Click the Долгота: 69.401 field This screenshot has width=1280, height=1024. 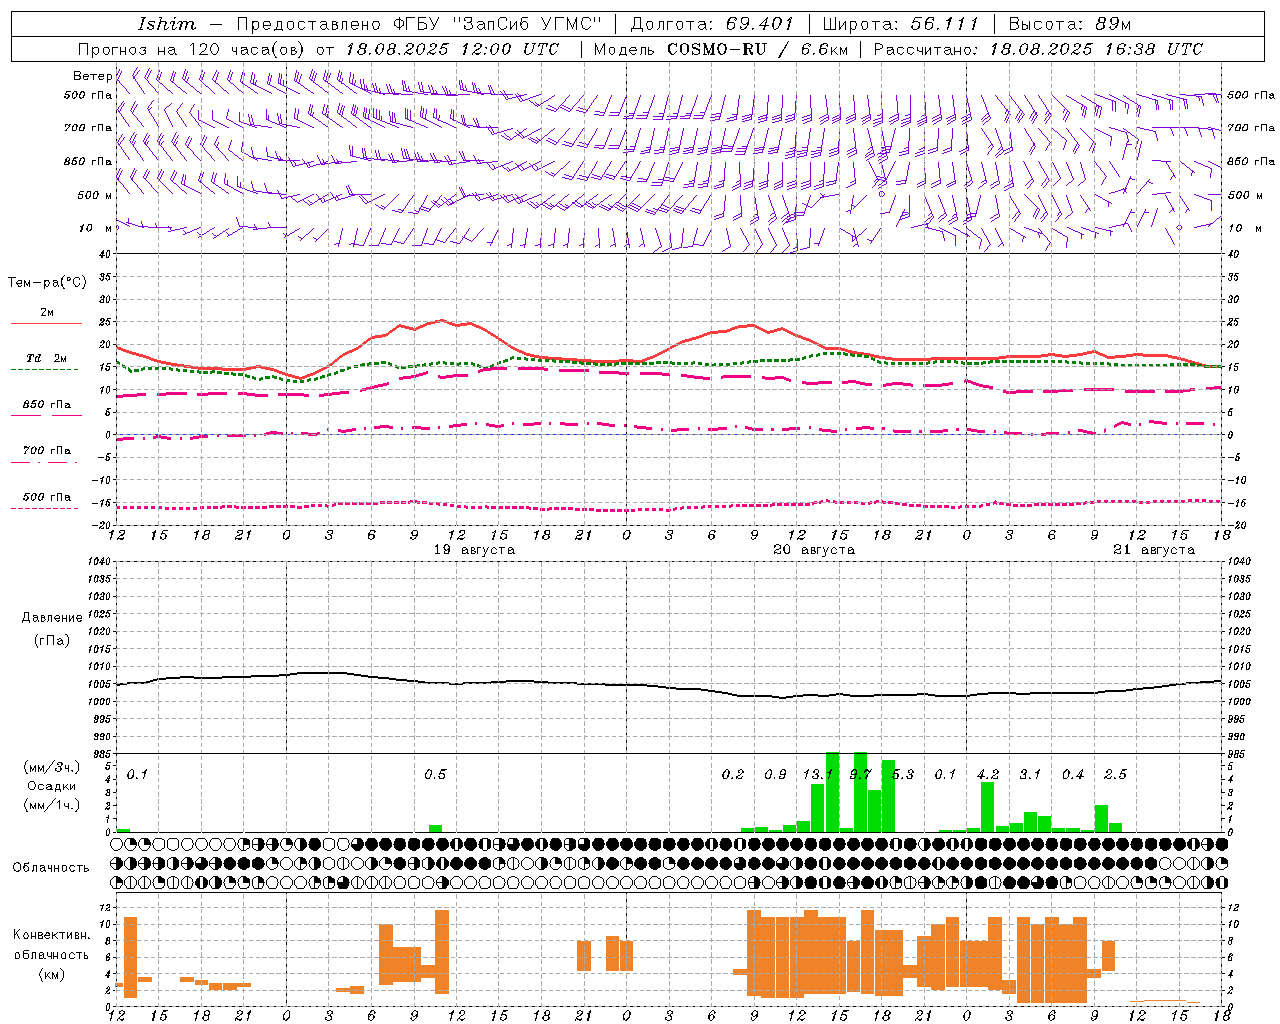click(x=712, y=24)
